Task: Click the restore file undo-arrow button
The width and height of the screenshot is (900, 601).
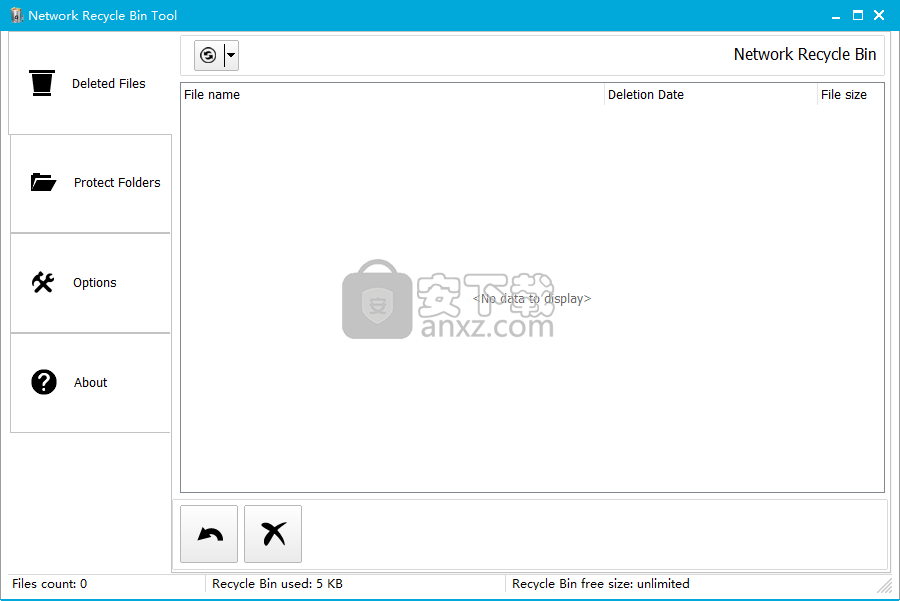Action: pyautogui.click(x=209, y=534)
